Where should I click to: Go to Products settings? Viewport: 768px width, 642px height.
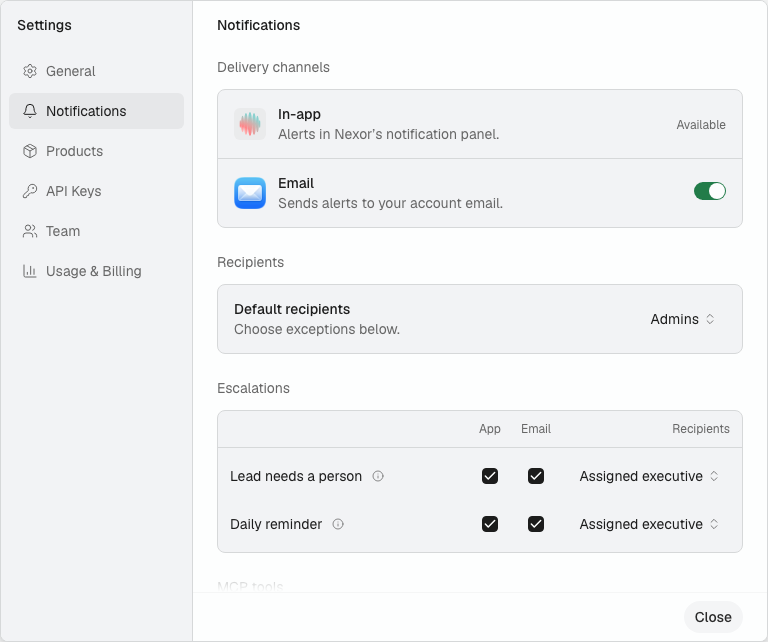coord(96,151)
